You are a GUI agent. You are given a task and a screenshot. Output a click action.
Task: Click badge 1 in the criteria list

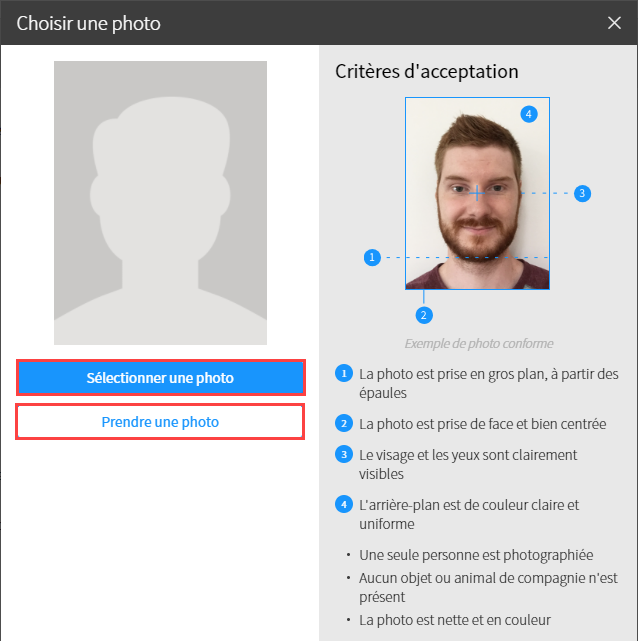click(343, 374)
